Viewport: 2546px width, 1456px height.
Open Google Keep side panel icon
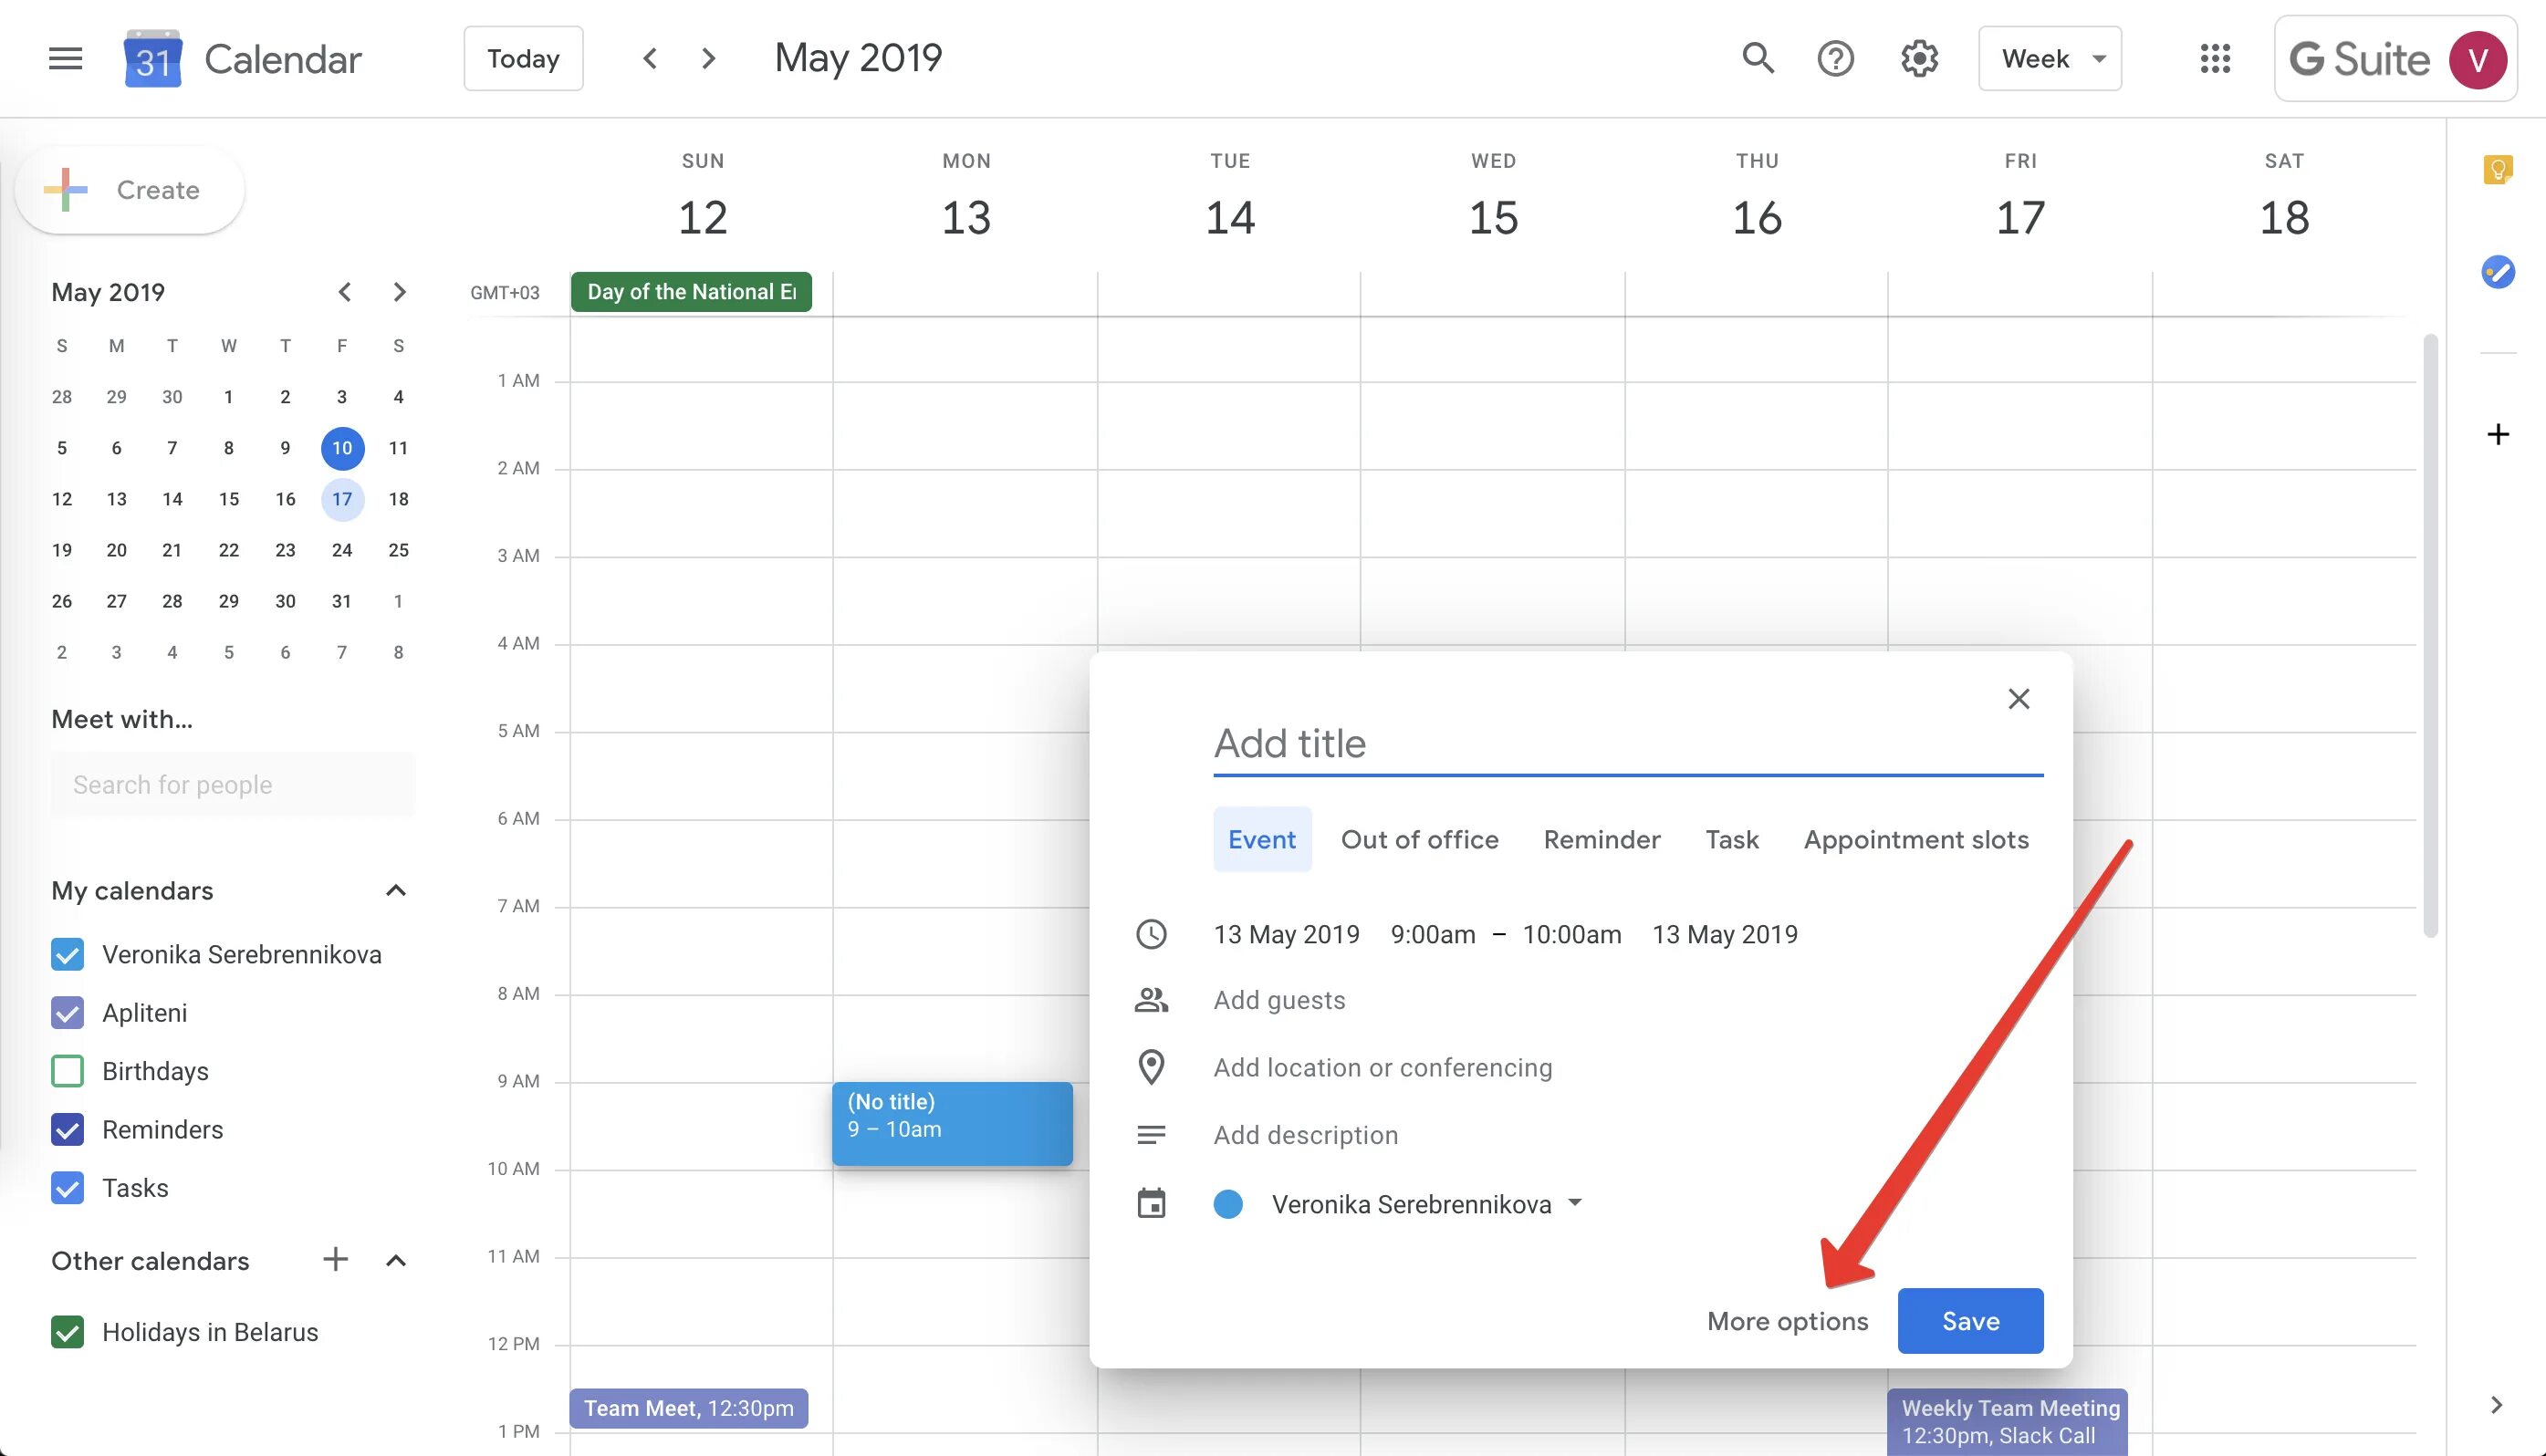[2497, 170]
